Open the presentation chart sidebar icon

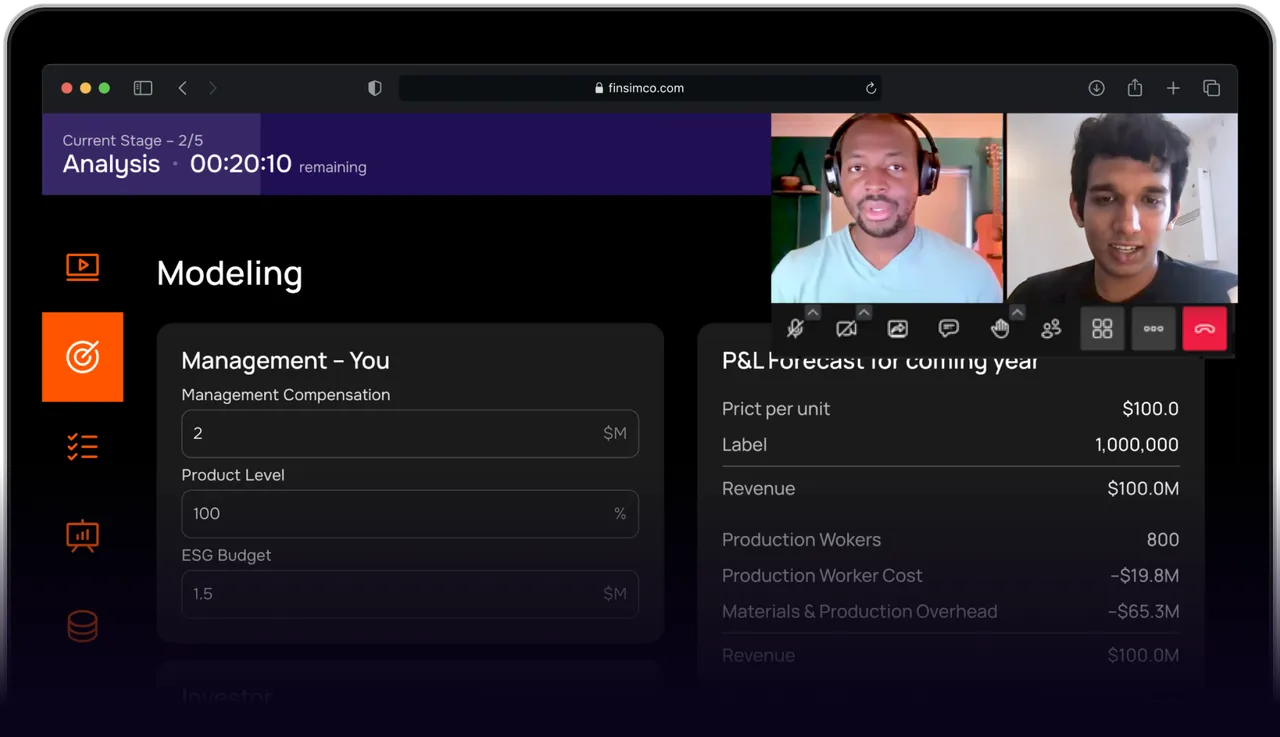pos(82,536)
